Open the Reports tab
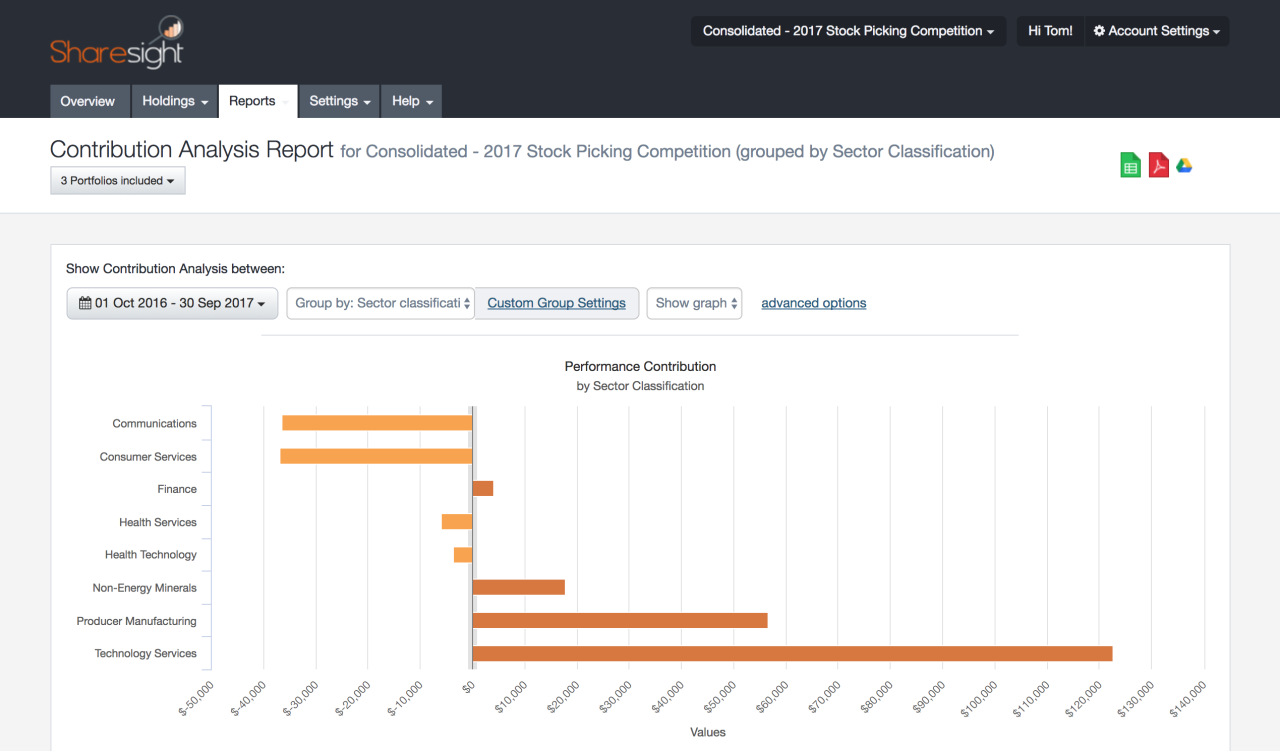Image resolution: width=1280 pixels, height=751 pixels. pos(258,101)
